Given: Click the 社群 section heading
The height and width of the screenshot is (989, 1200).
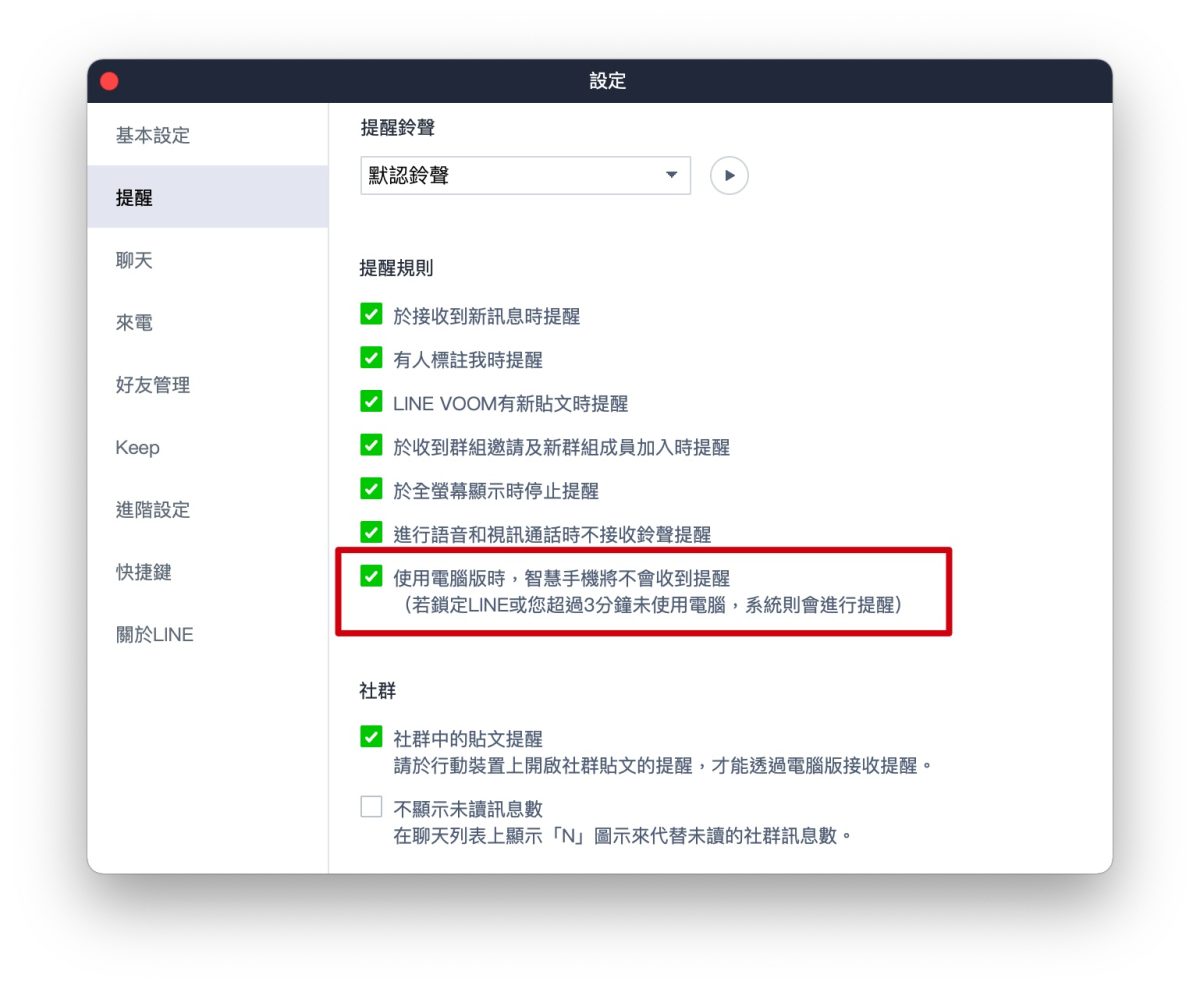Looking at the screenshot, I should pos(378,690).
